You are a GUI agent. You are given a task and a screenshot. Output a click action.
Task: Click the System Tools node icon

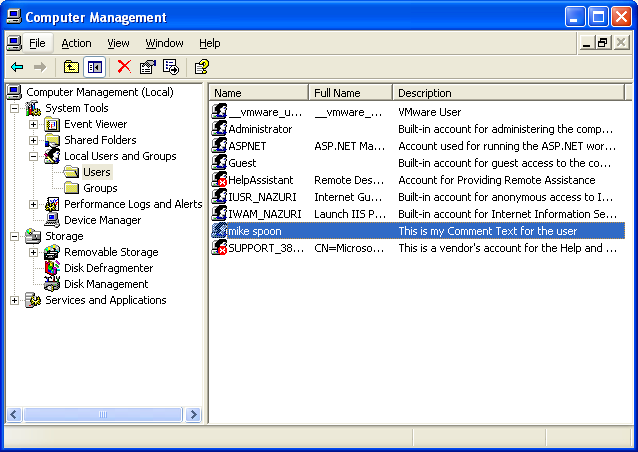[x=33, y=108]
